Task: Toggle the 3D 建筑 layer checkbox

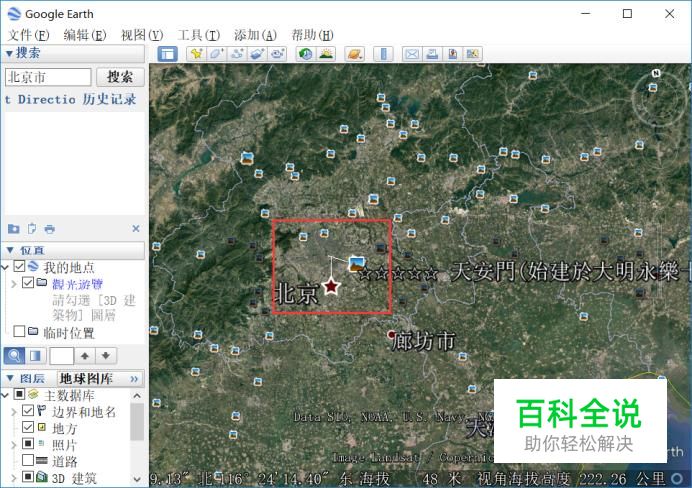Action: click(27, 477)
